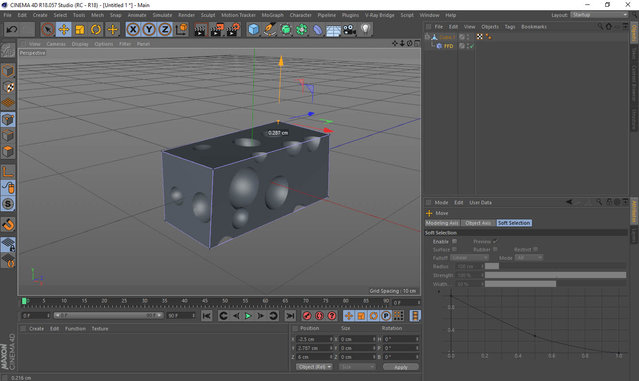Toggle the X axis lock
This screenshot has height=381, width=639.
pyautogui.click(x=133, y=29)
